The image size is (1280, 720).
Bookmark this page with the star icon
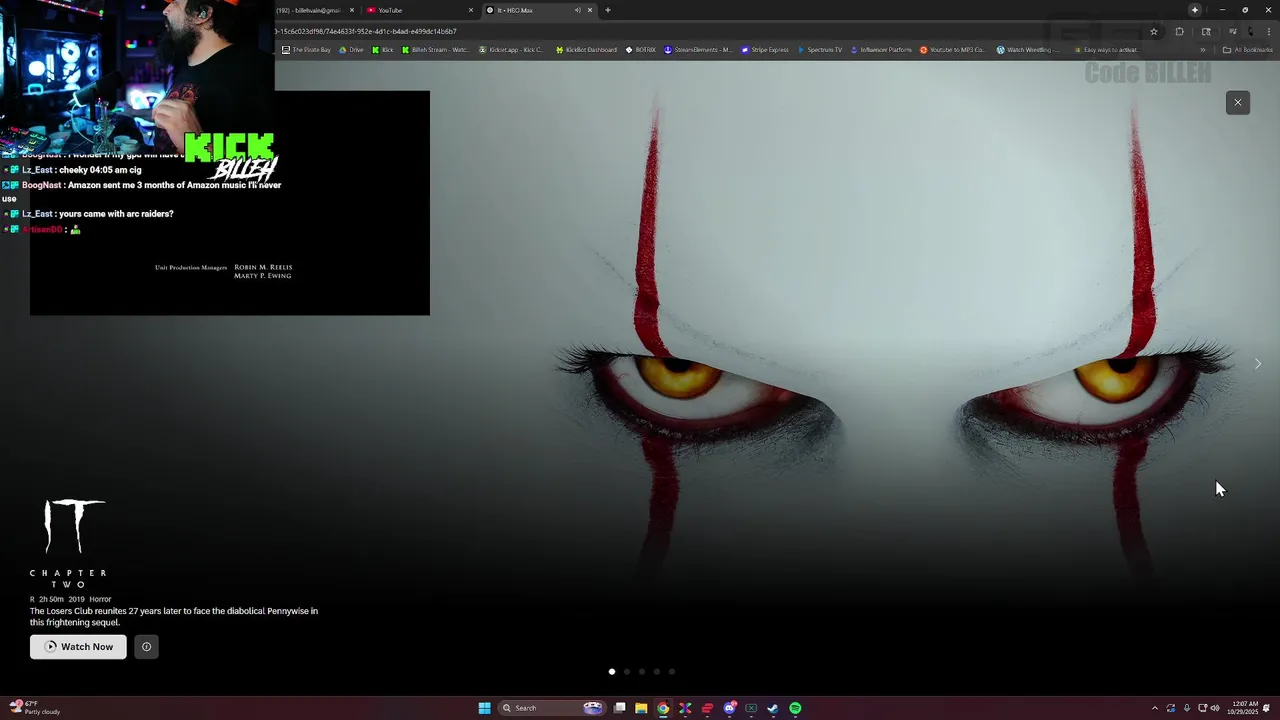[1154, 31]
